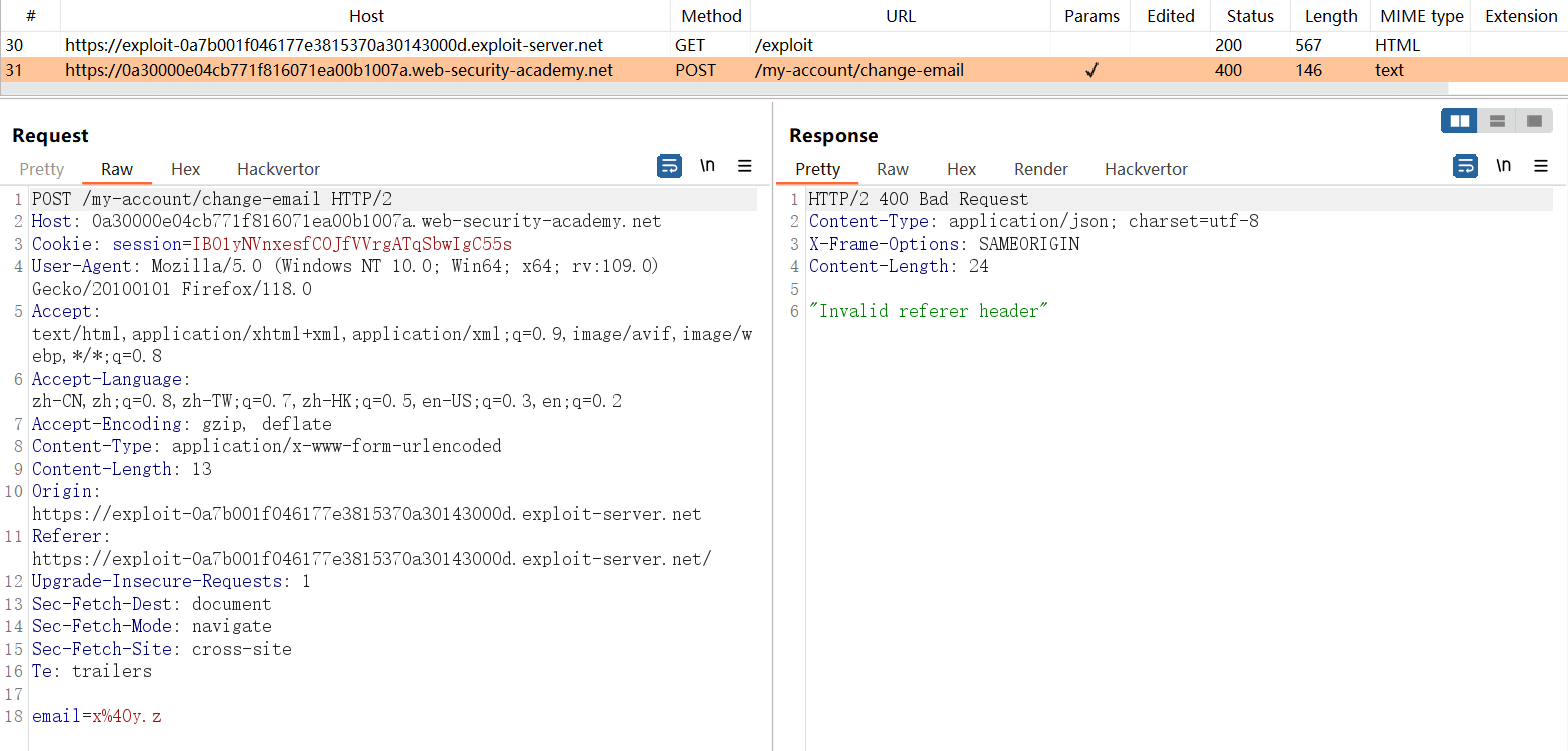Open Request panel hamburger options menu
This screenshot has height=751, width=1568.
click(745, 166)
